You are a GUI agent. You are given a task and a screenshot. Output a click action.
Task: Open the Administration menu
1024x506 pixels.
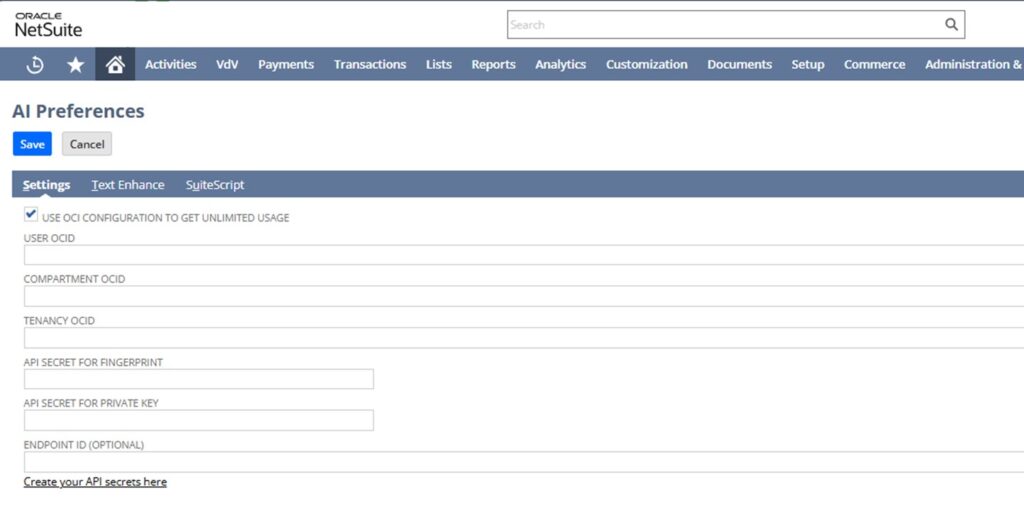(974, 64)
